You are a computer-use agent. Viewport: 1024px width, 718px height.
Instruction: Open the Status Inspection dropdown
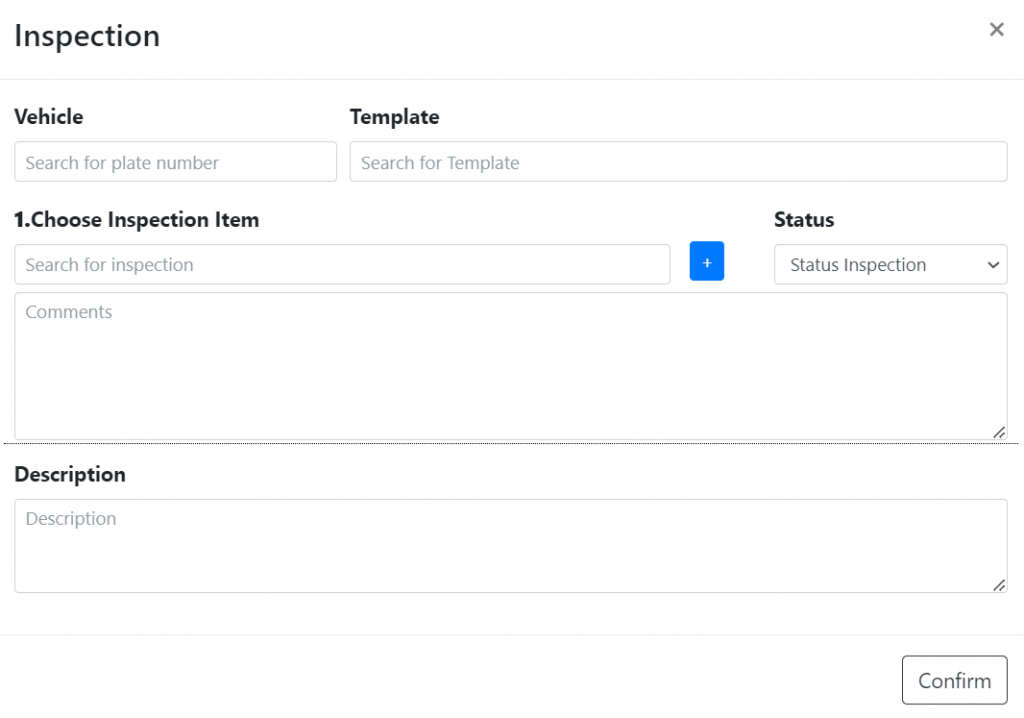890,265
